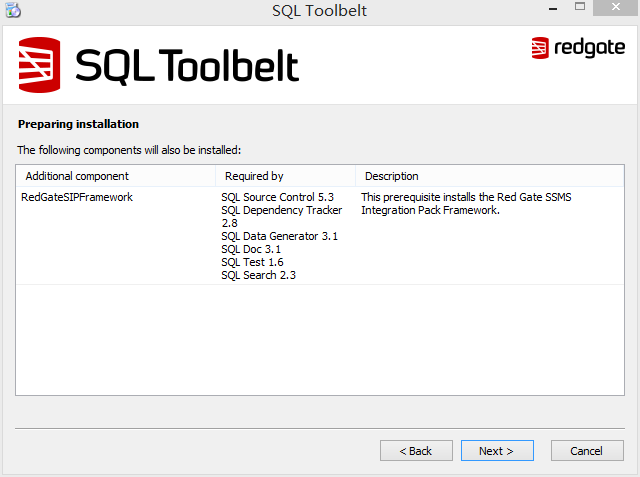Sort by Additional component column header

[x=116, y=176]
